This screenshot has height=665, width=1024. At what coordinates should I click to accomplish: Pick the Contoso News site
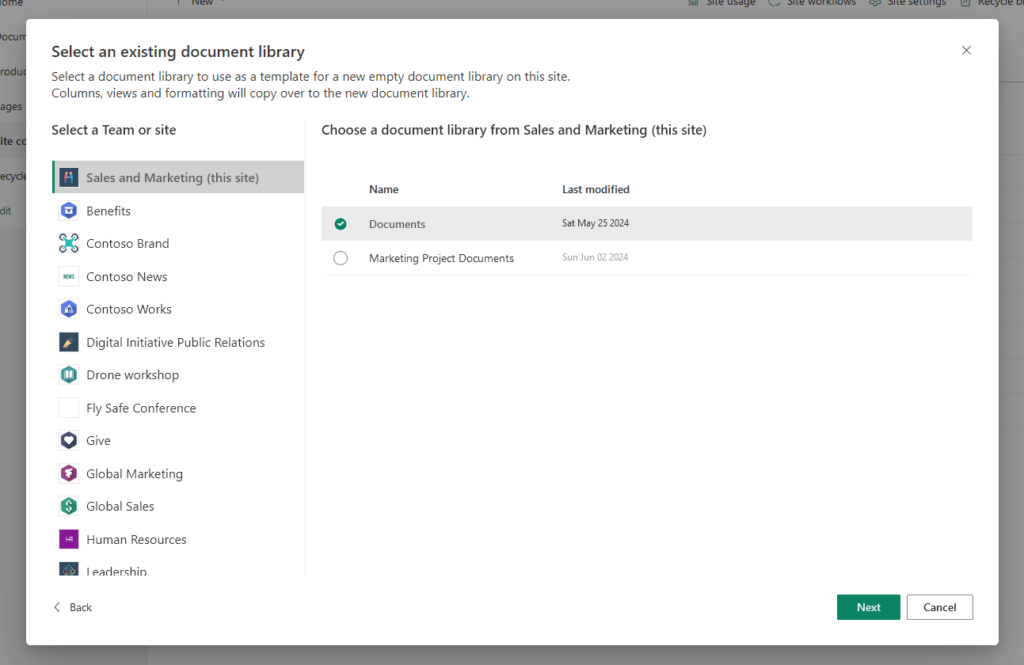(x=178, y=276)
